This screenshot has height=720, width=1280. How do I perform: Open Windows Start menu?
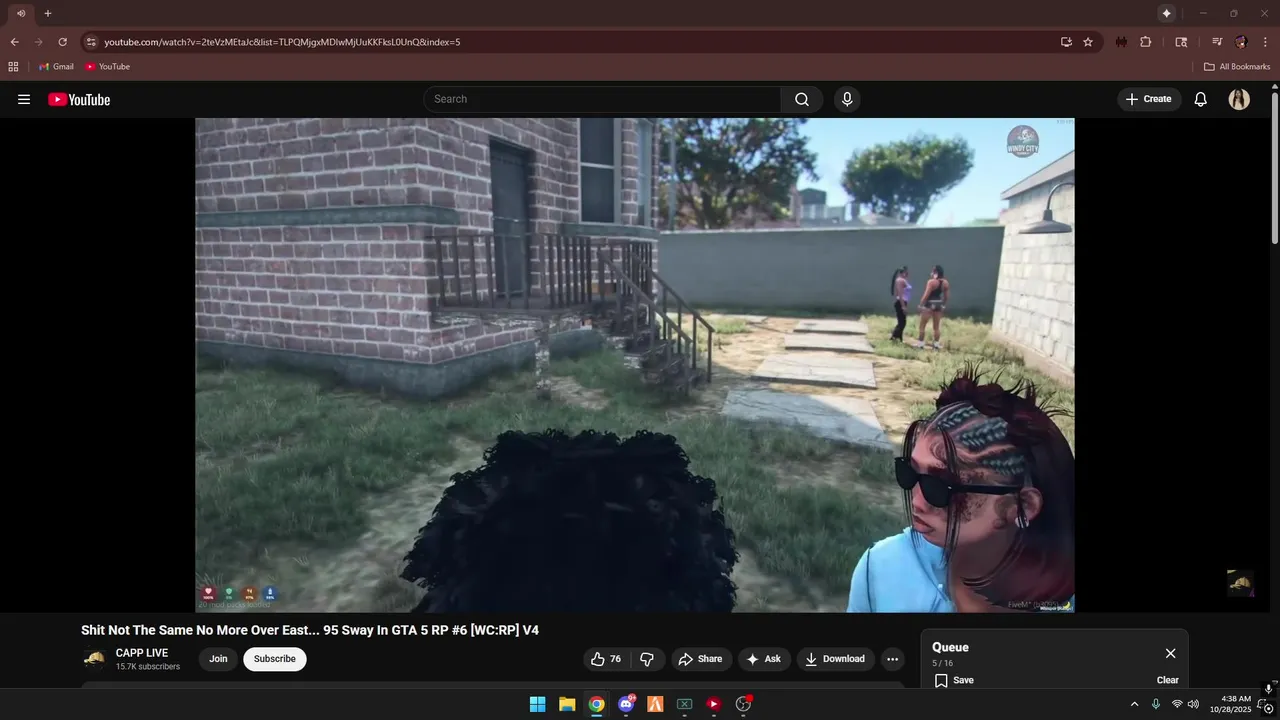click(x=538, y=704)
